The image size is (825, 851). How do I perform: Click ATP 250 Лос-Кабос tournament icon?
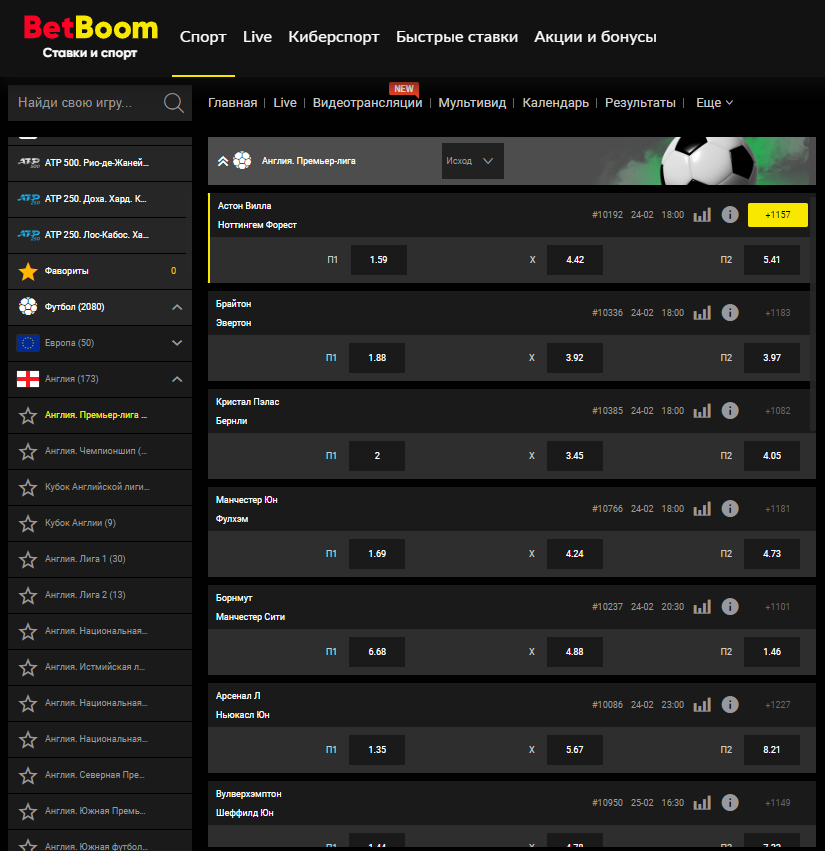(x=29, y=235)
